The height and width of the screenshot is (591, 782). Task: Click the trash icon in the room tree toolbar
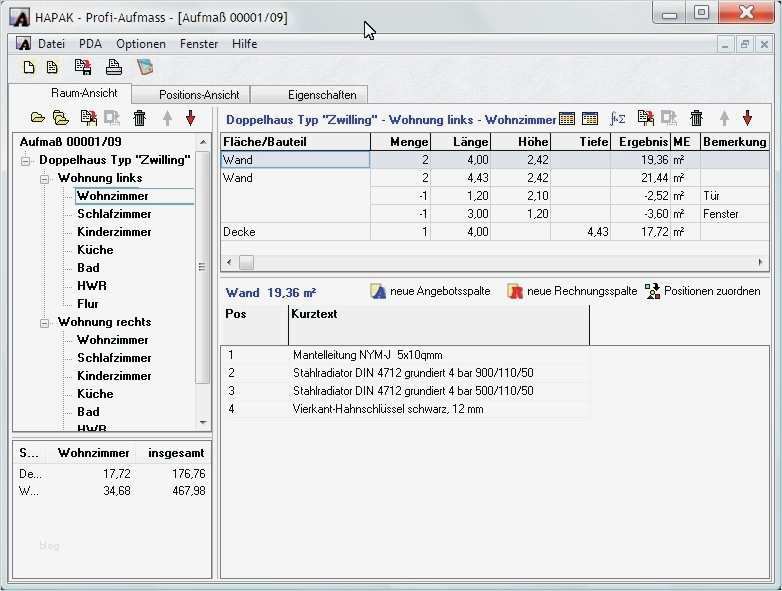pos(140,118)
